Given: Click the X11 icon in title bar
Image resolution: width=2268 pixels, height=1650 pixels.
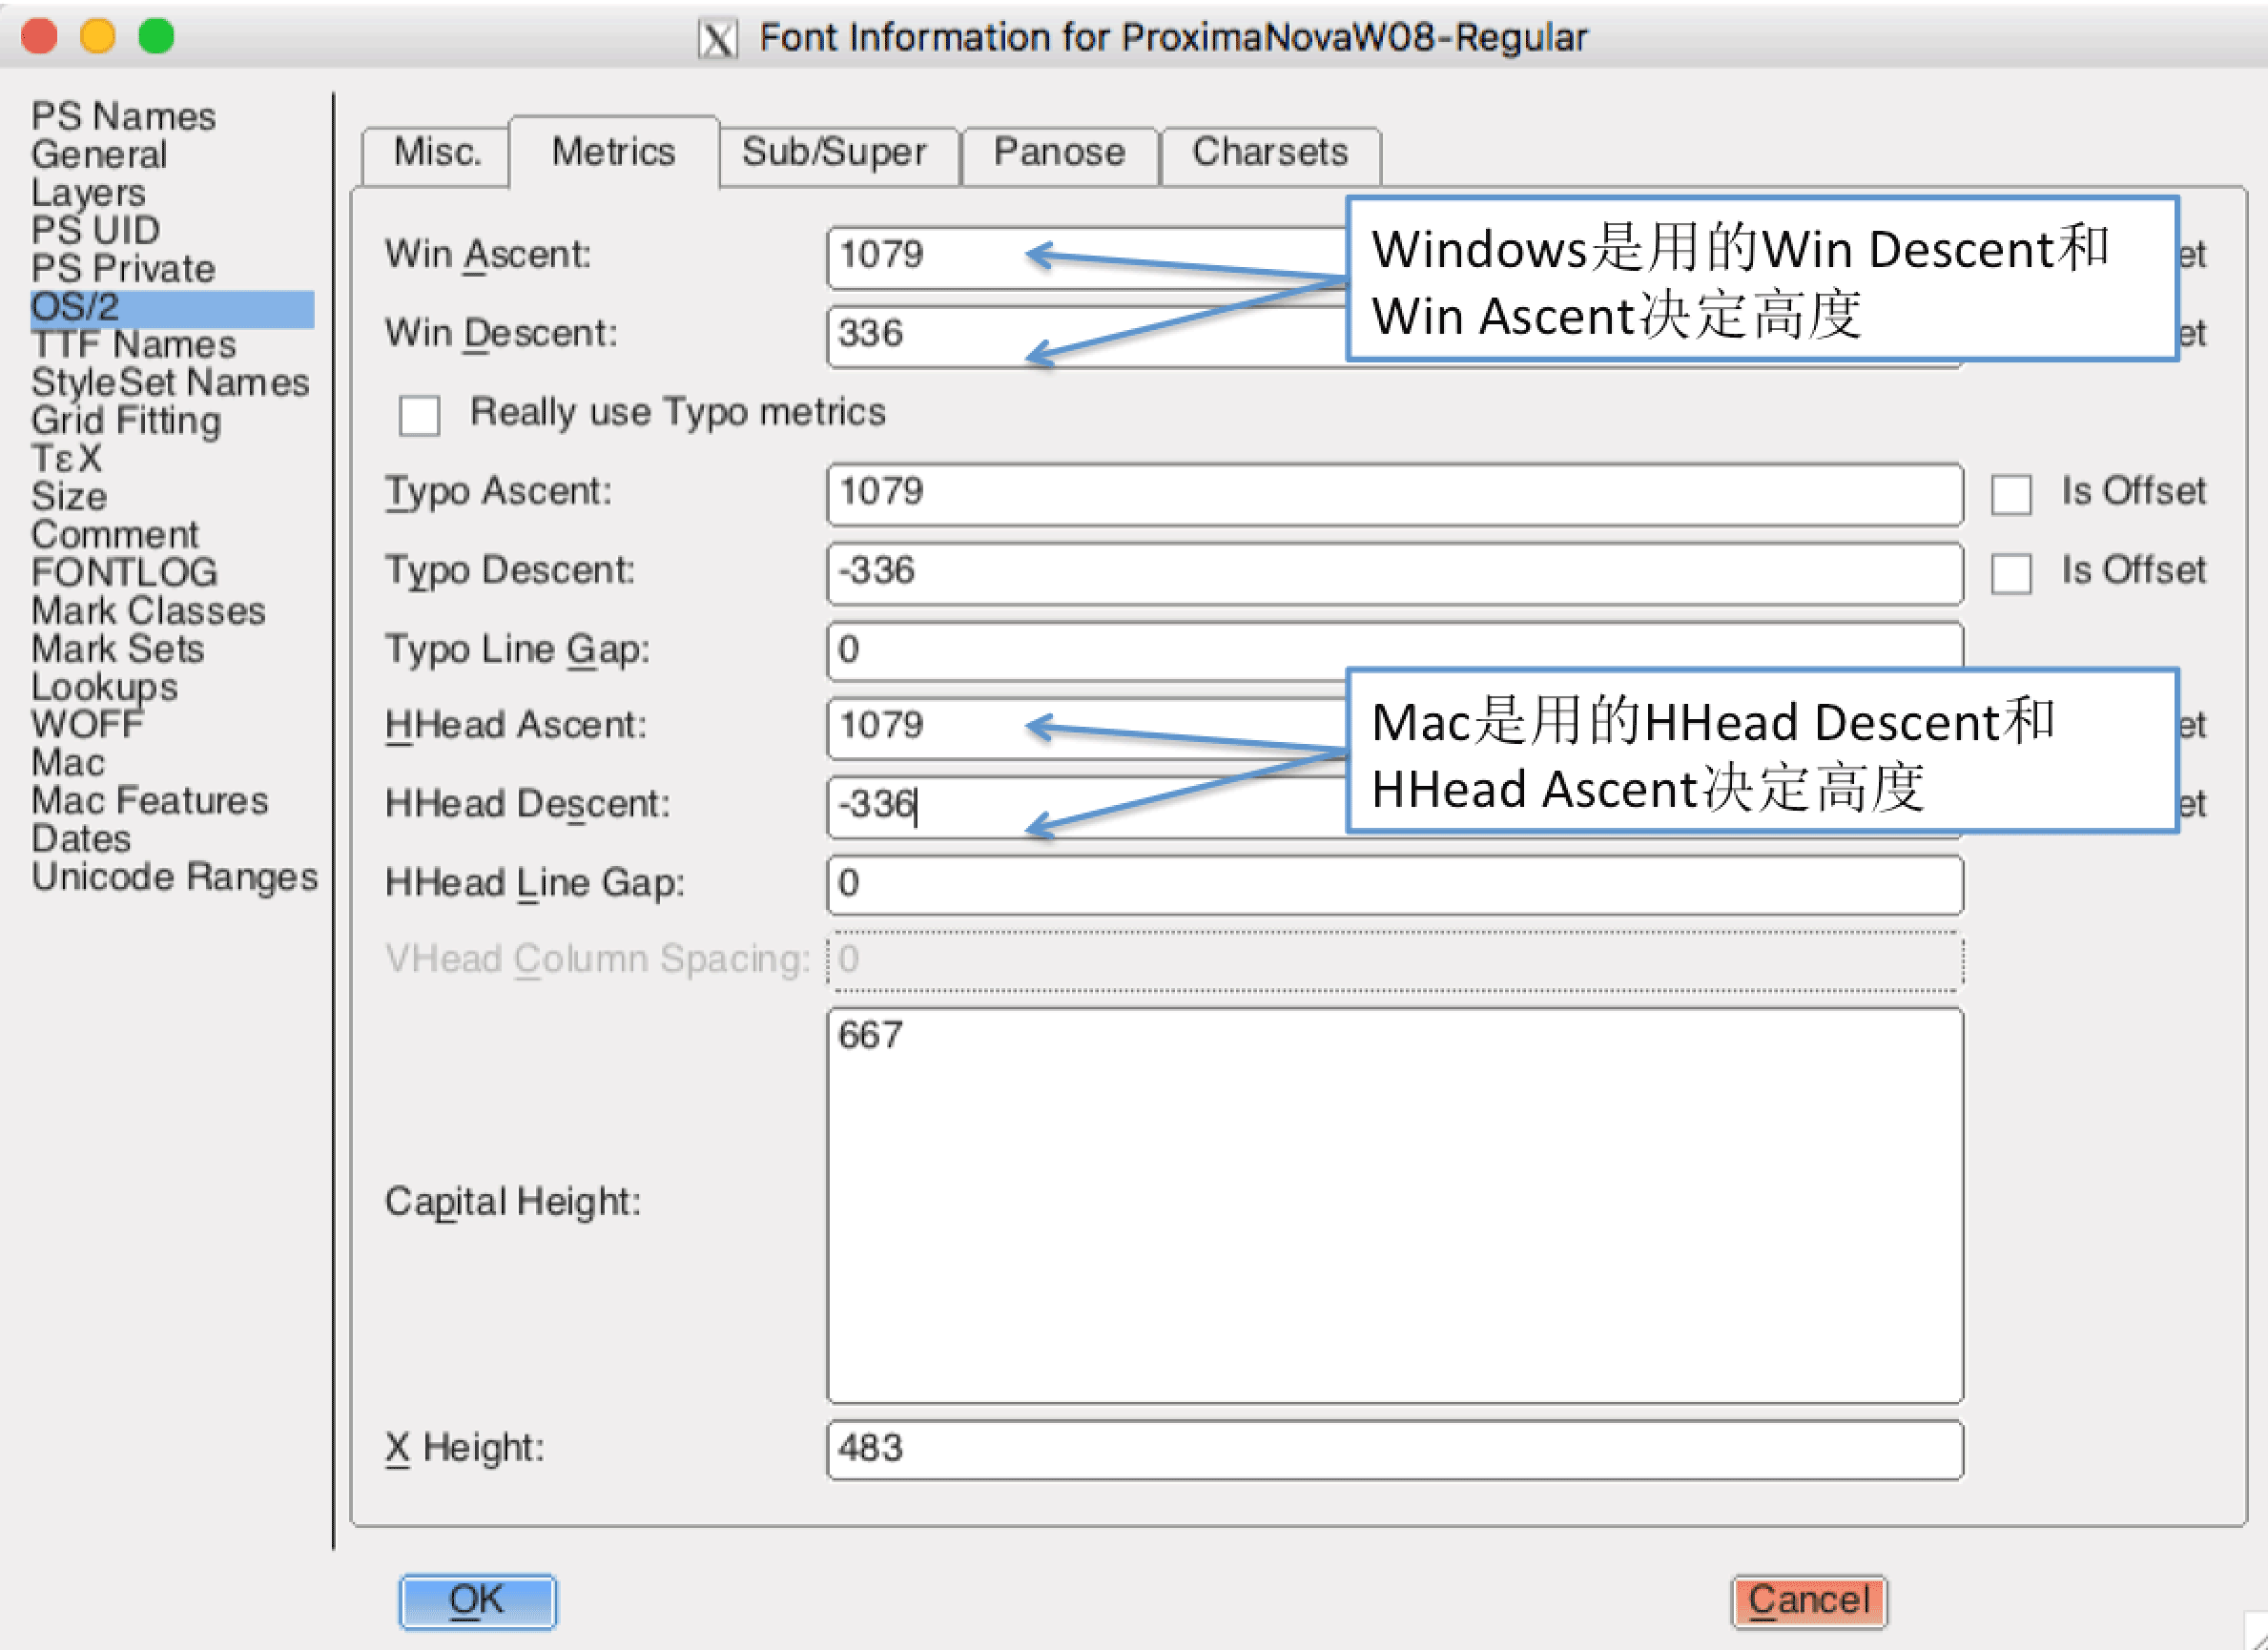Looking at the screenshot, I should 717,39.
